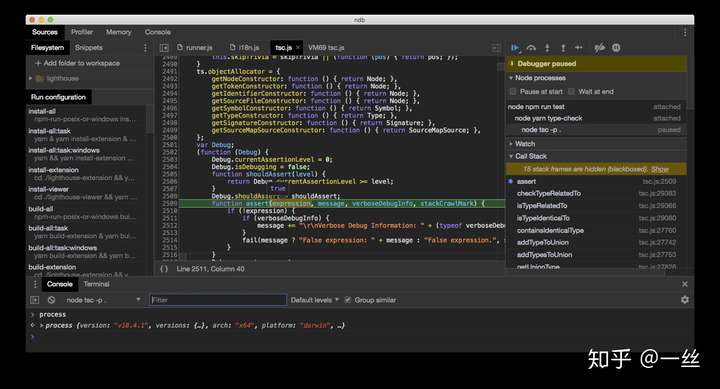The image size is (720, 389).
Task: Enable Pause at start checkbox
Action: [x=513, y=92]
